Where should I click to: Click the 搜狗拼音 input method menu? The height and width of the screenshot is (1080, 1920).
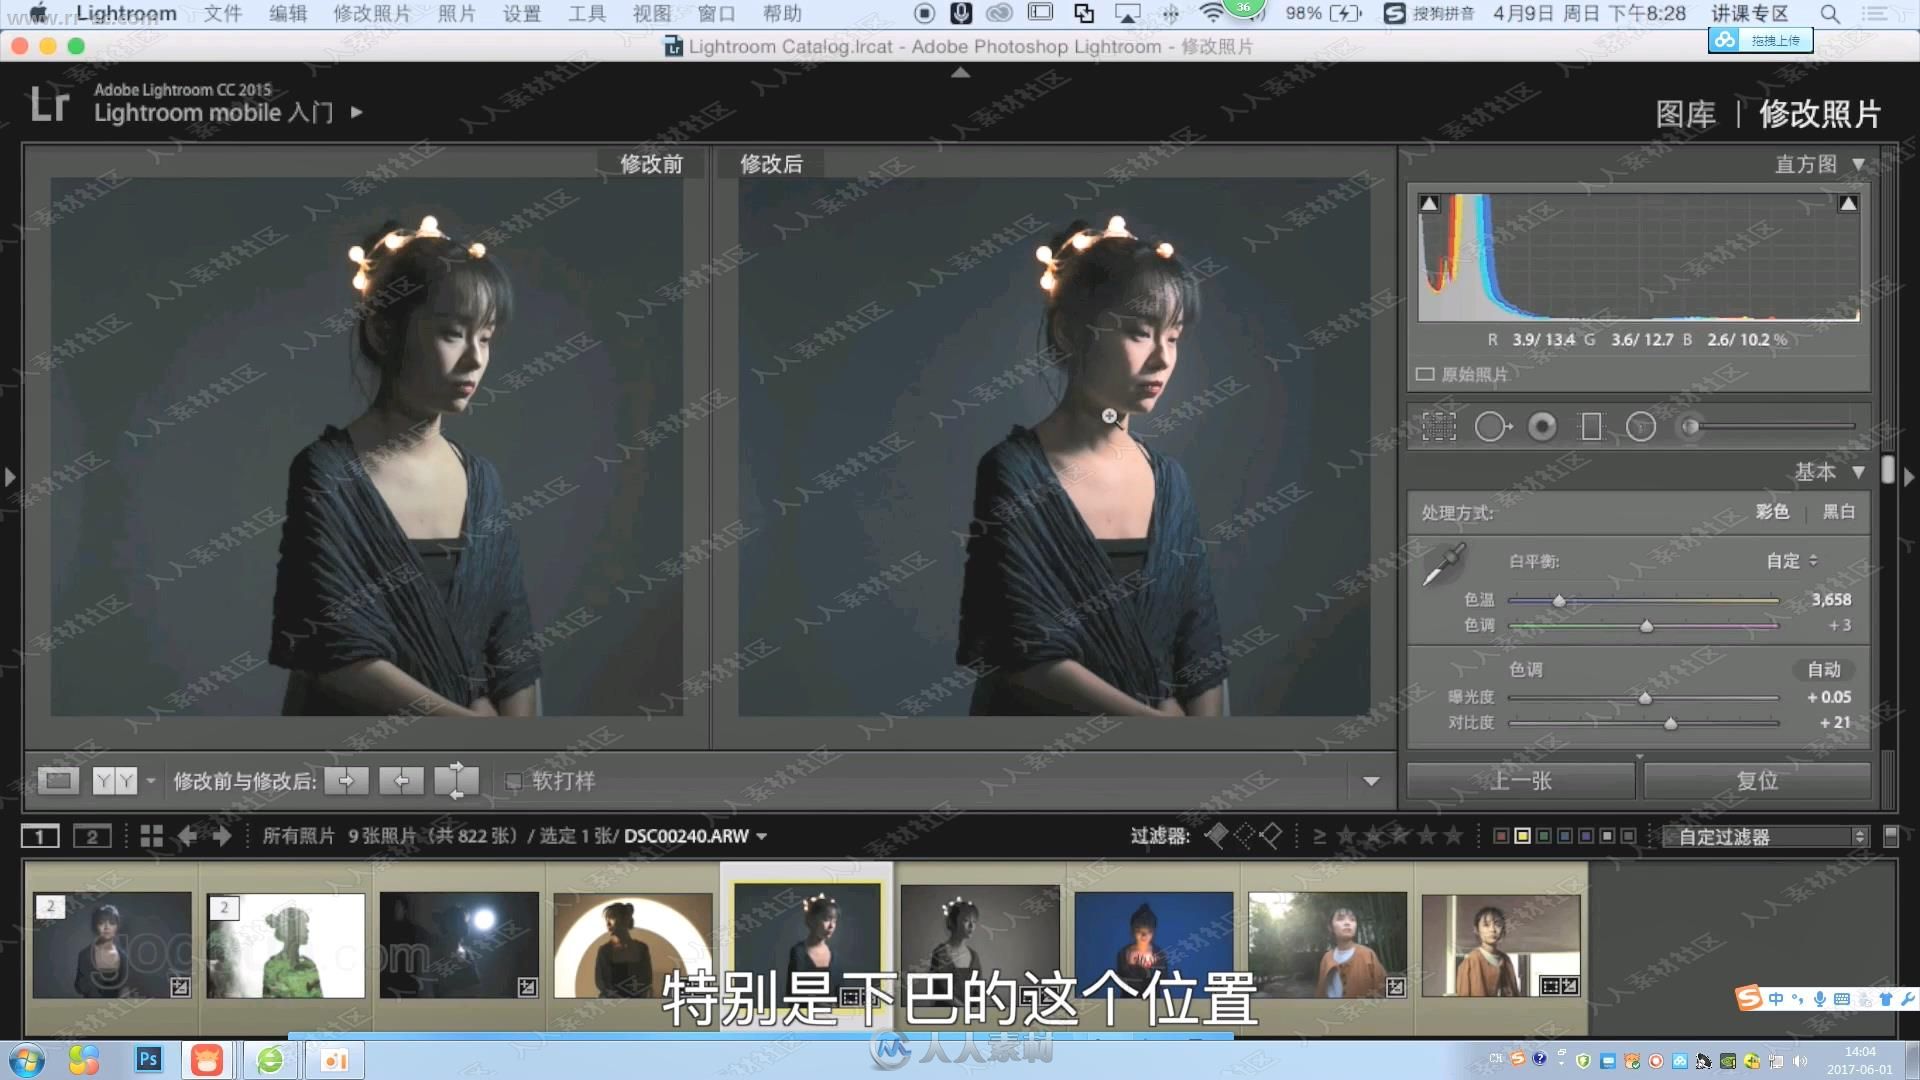click(x=1429, y=14)
